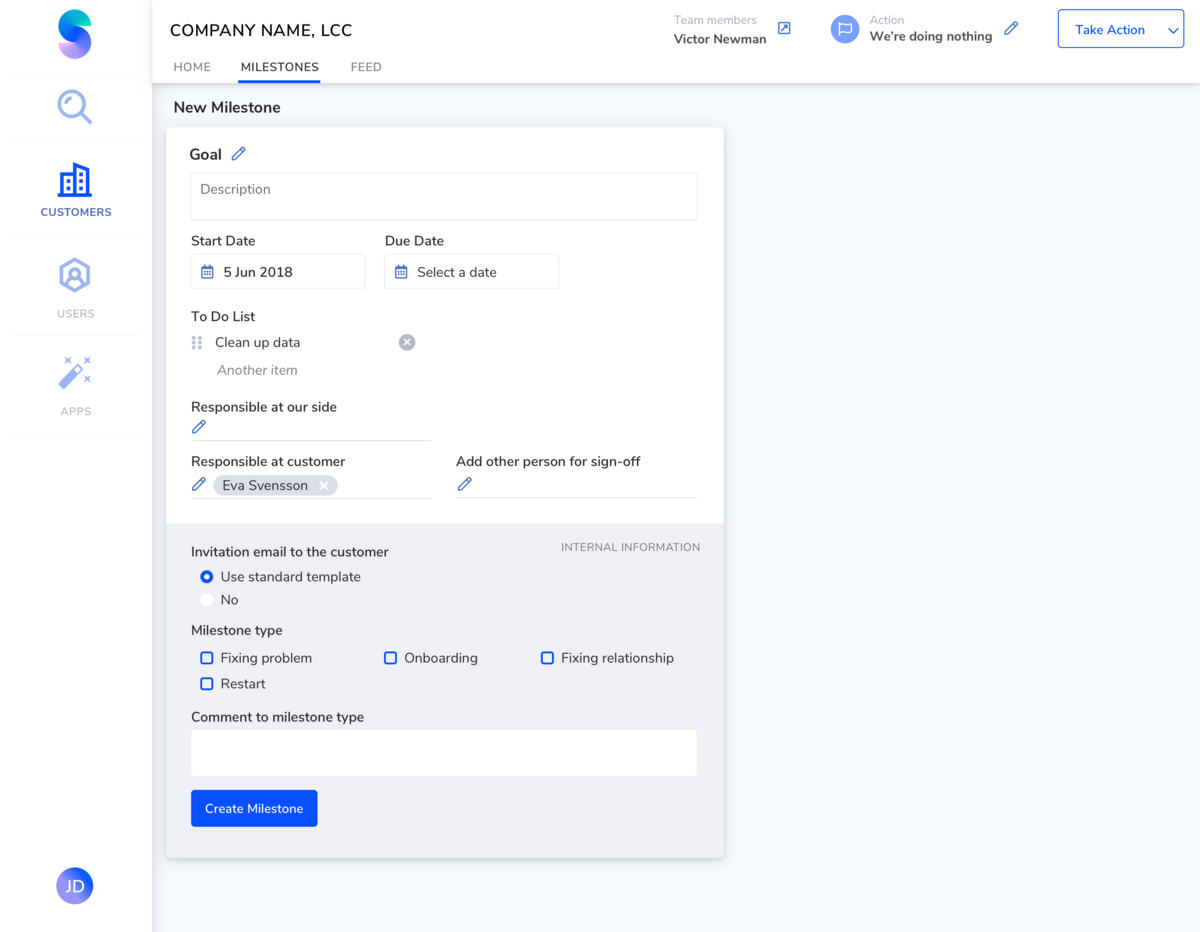Image resolution: width=1200 pixels, height=932 pixels.
Task: Edit the Goal title using the pencil icon
Action: (239, 153)
